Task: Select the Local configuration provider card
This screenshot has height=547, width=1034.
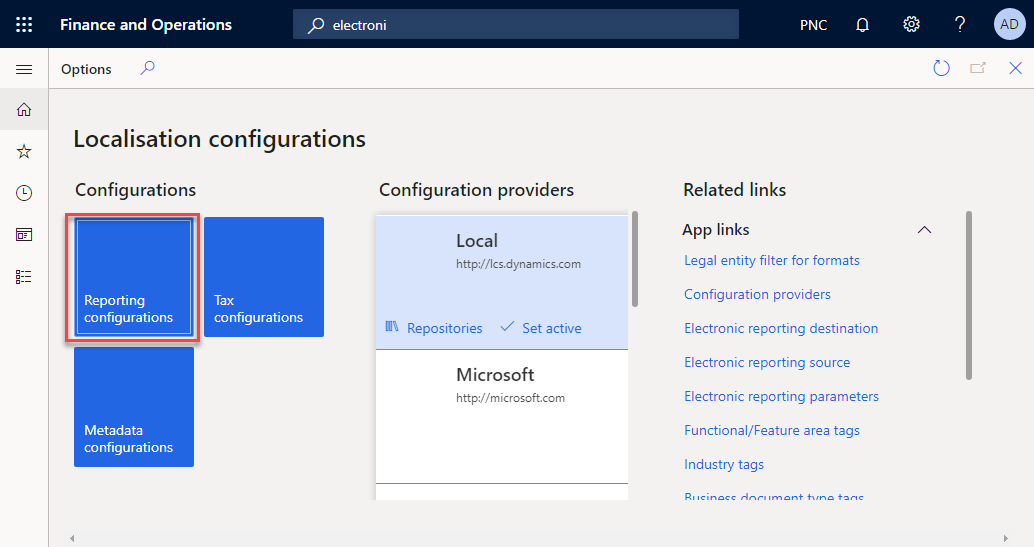Action: 502,282
